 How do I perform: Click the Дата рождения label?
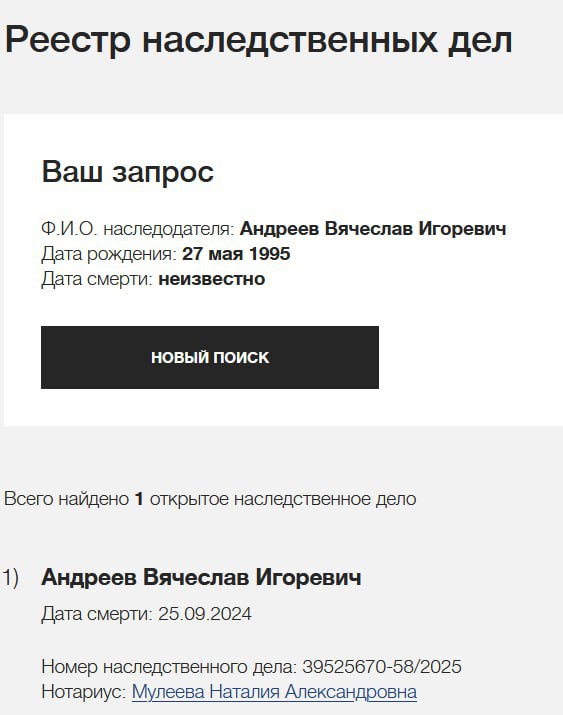(109, 254)
